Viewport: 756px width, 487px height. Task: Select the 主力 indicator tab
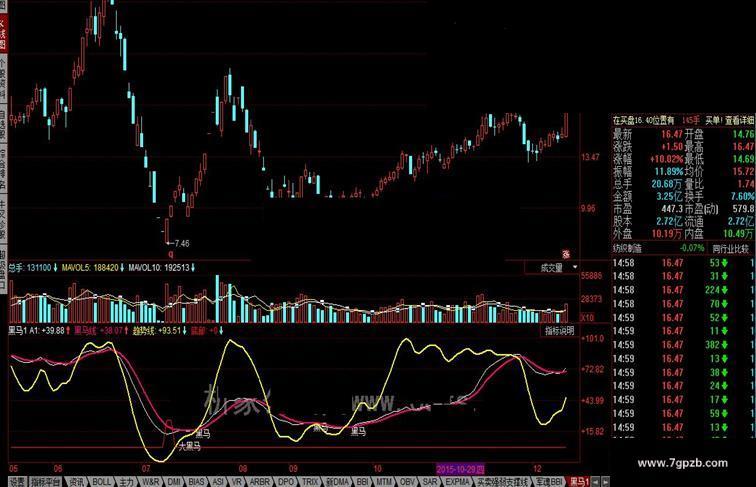(126, 481)
